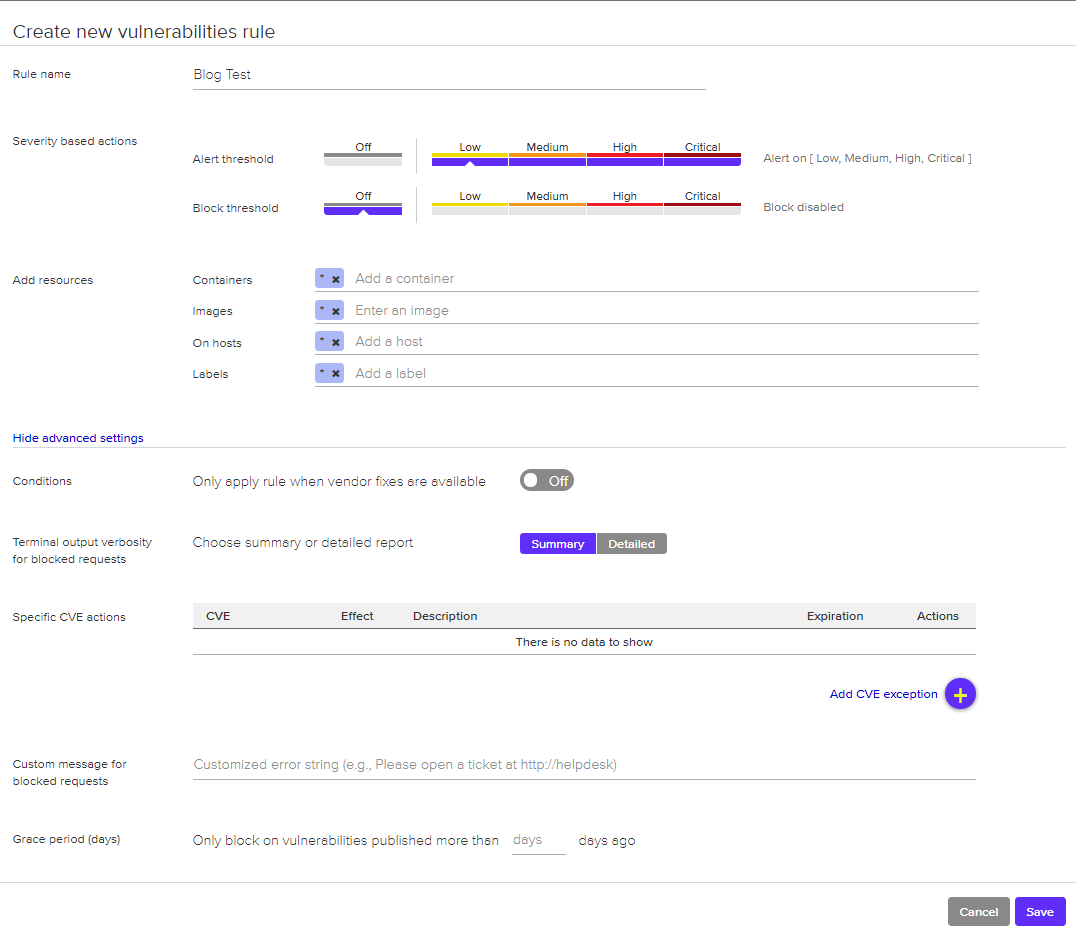Set Alert threshold to High
The width and height of the screenshot is (1076, 937).
point(625,158)
